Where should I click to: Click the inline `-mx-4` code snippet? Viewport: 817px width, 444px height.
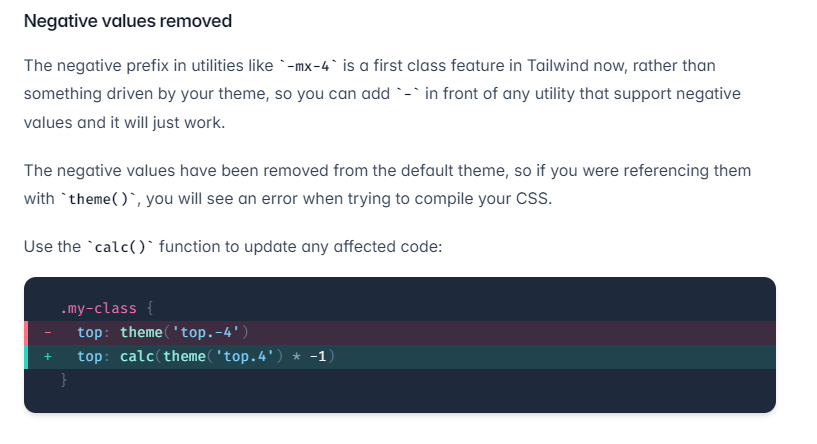coord(308,66)
